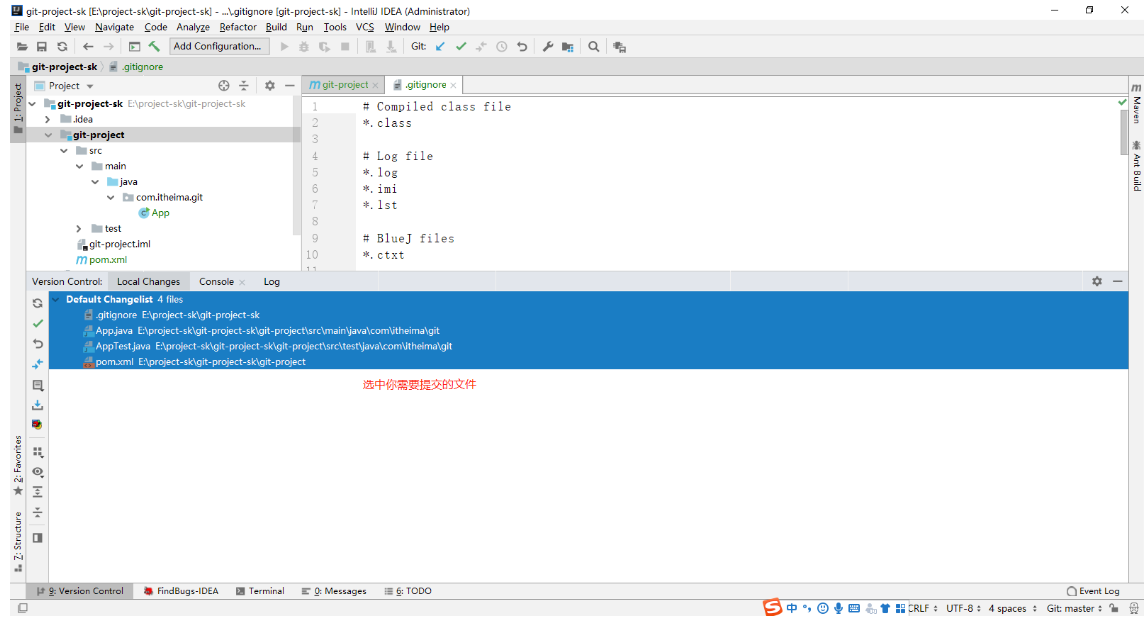Switch to the Console tab

pyautogui.click(x=216, y=281)
